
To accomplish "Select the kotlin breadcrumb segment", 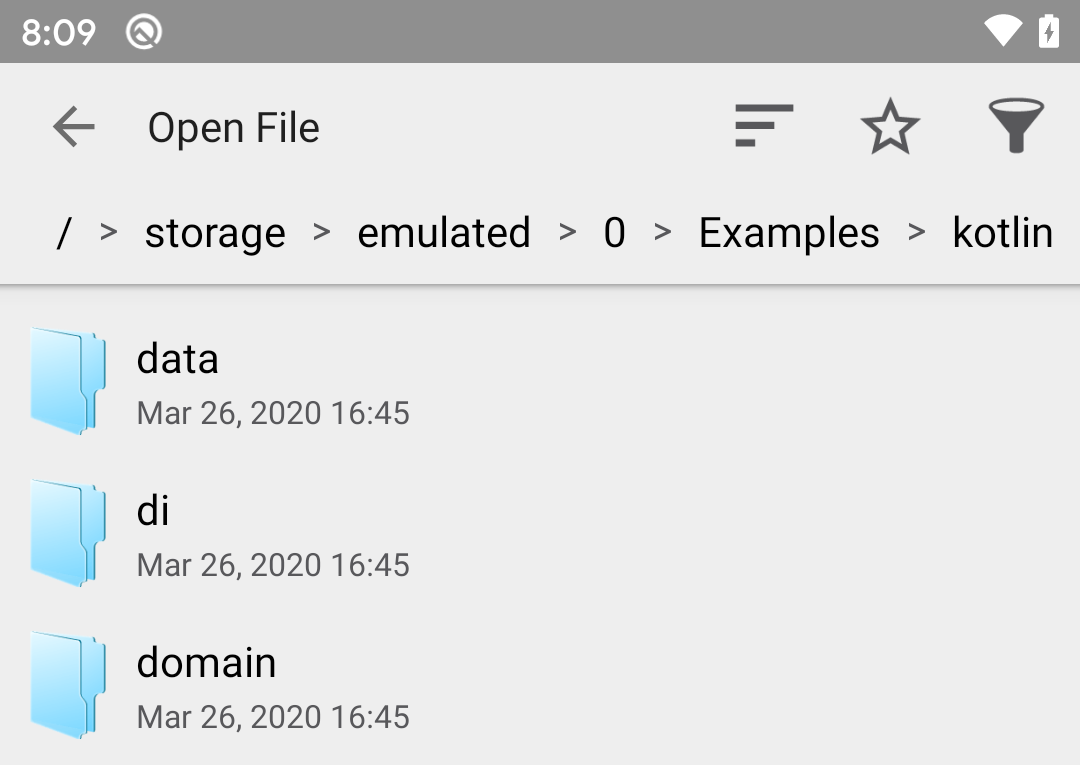I will click(x=1002, y=233).
